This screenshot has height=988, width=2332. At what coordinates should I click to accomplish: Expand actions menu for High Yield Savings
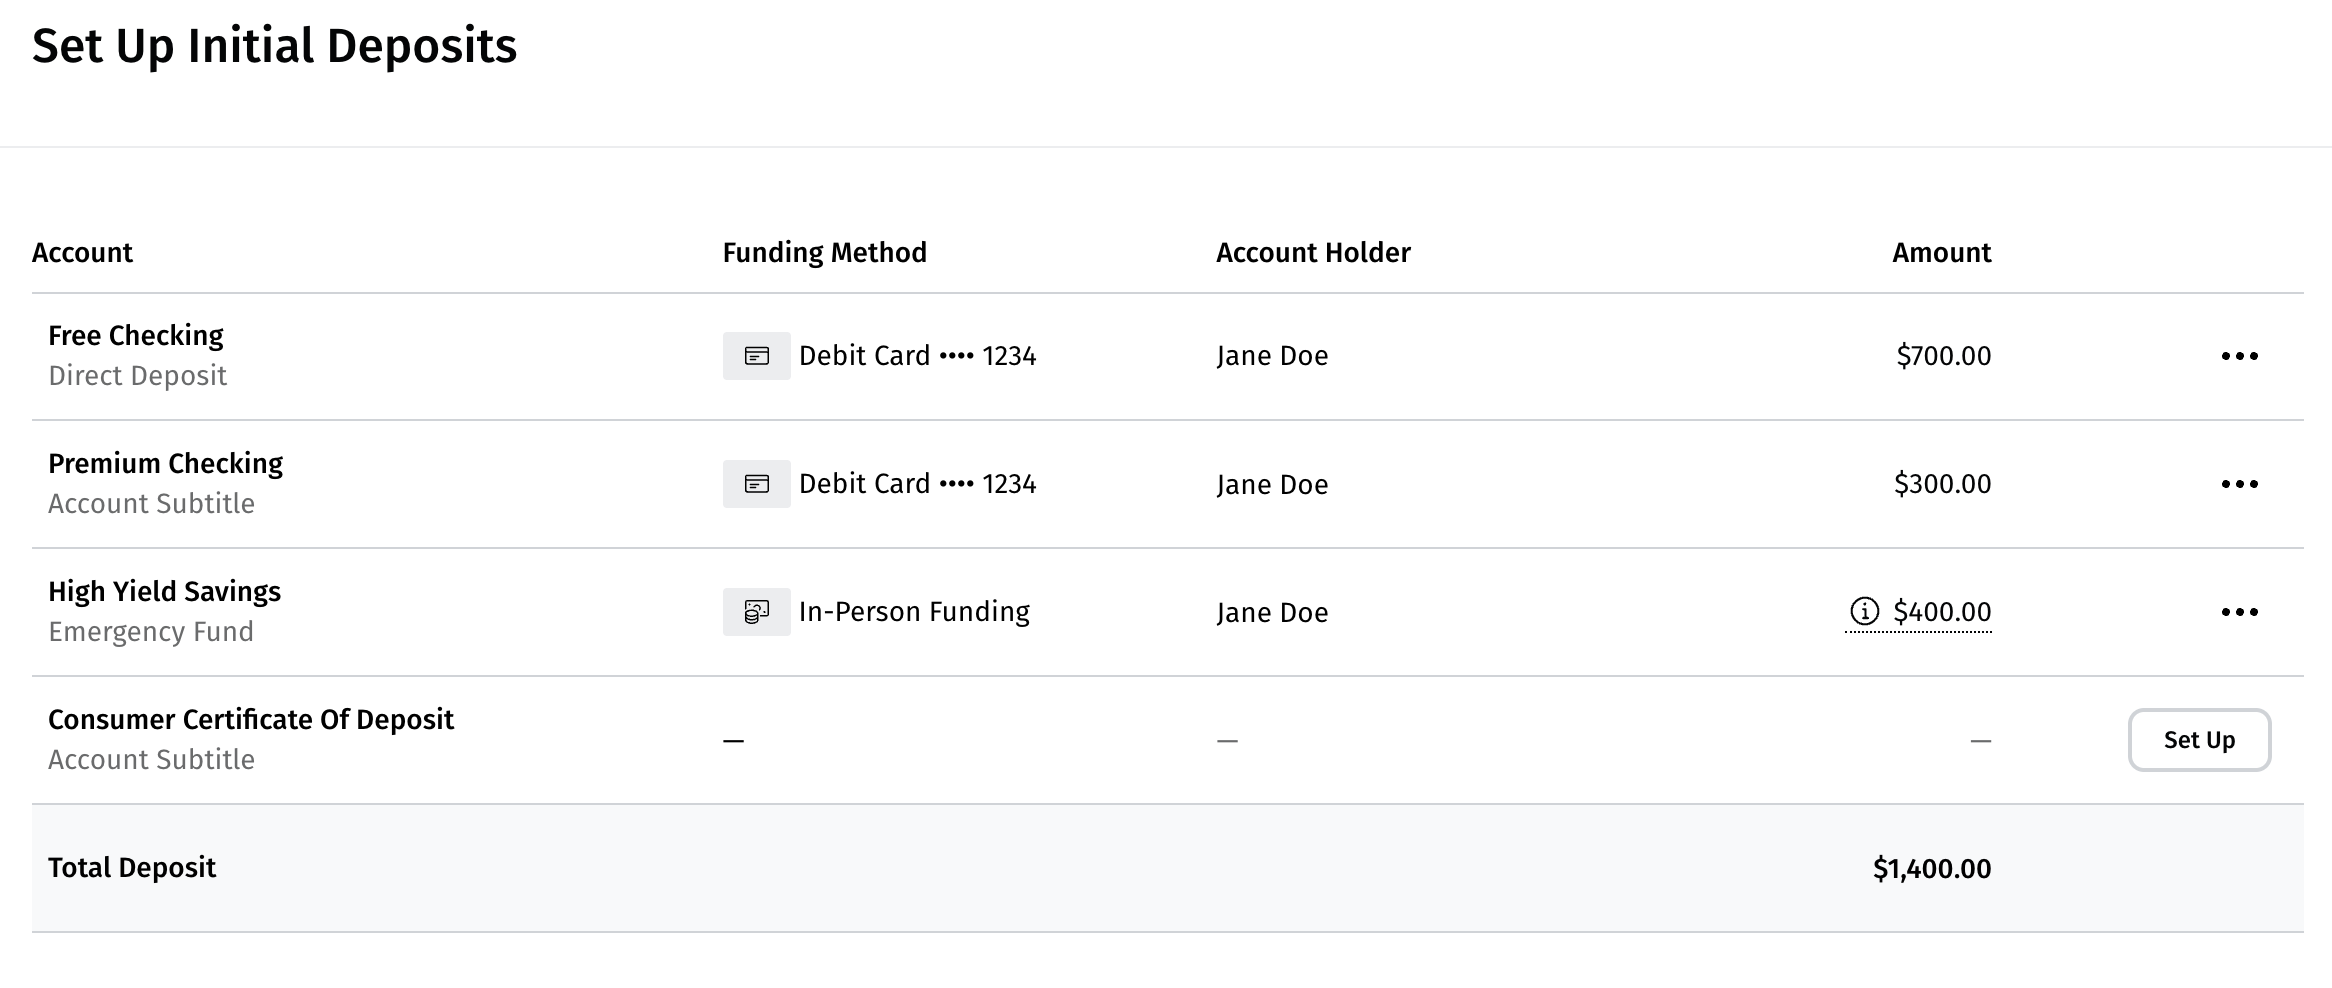2239,612
